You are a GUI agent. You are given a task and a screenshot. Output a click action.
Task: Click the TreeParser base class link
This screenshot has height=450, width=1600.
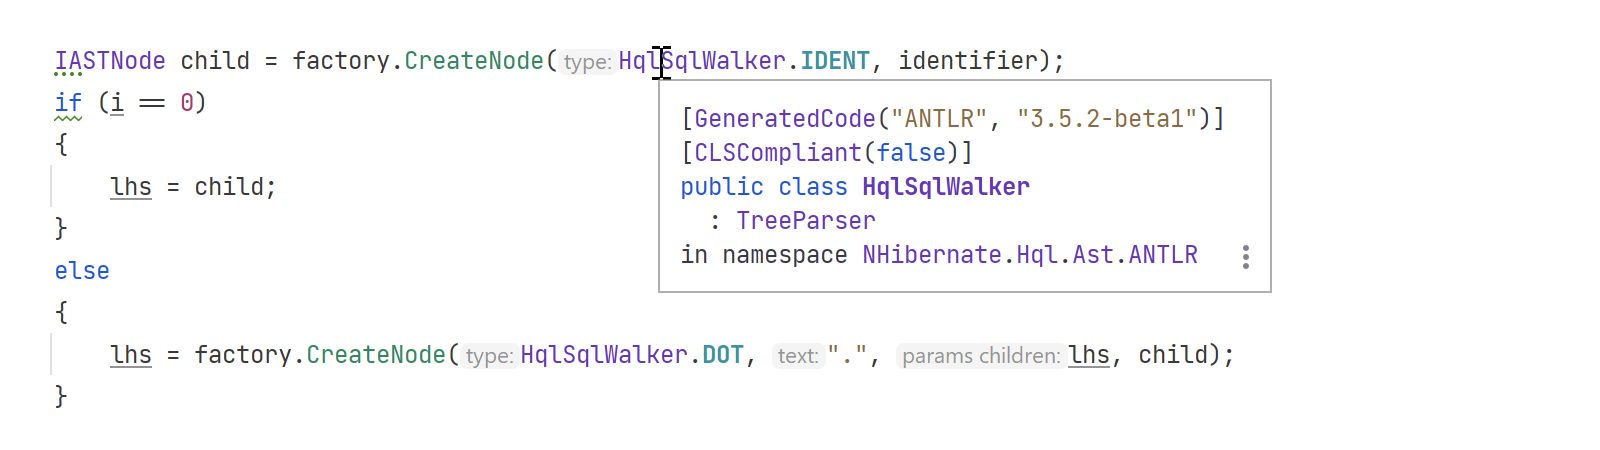coord(806,221)
